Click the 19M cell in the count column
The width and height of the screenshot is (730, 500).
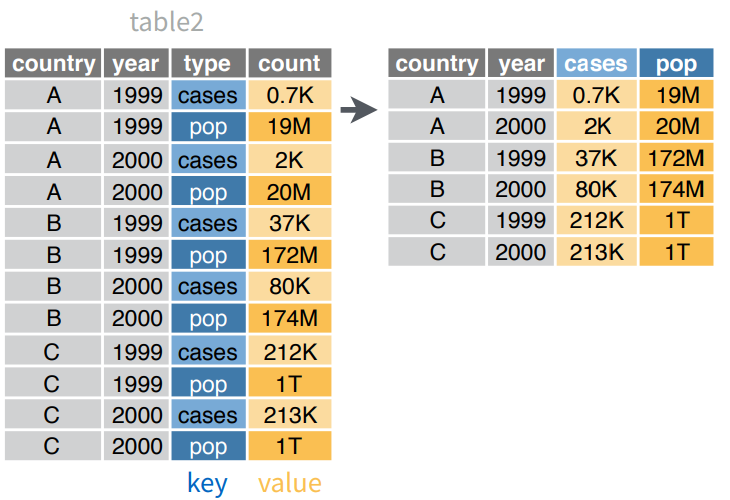click(x=290, y=127)
